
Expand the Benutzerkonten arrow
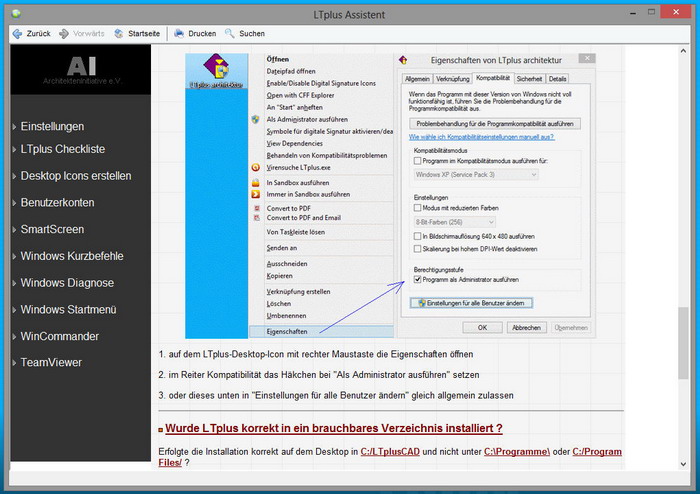point(14,203)
